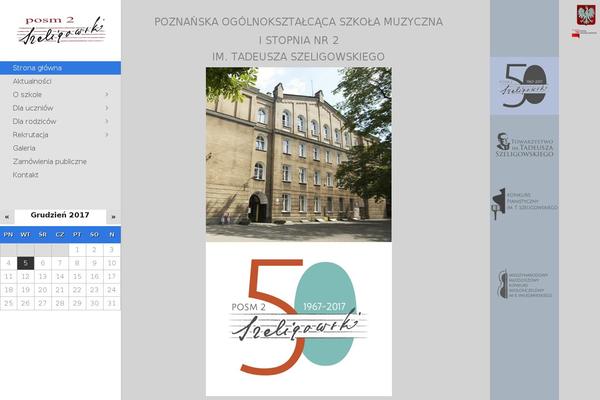
Task: Select day 1 in the calendar
Action: coord(77,250)
